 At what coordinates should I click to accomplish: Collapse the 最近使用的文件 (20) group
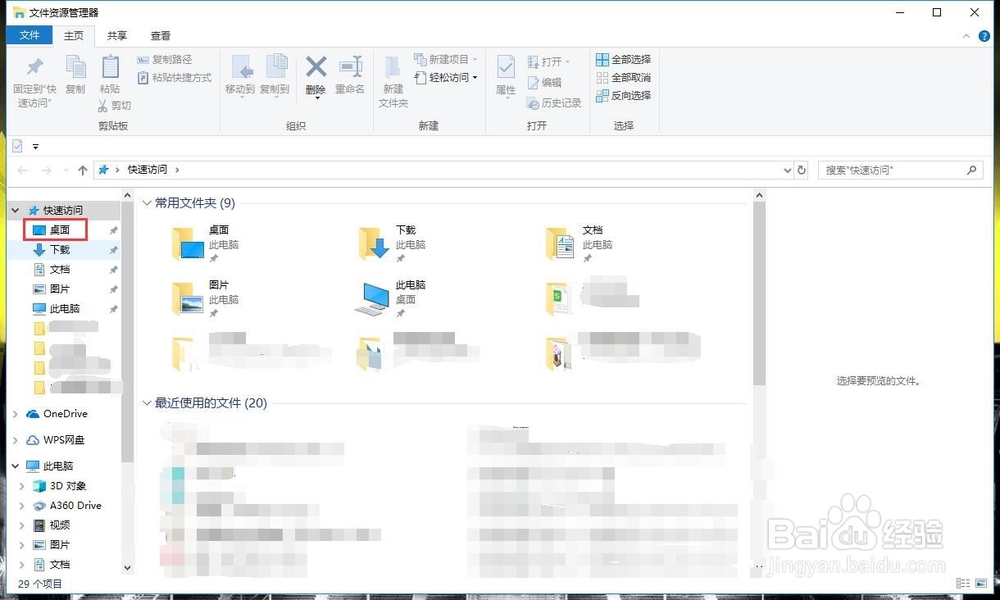(147, 403)
